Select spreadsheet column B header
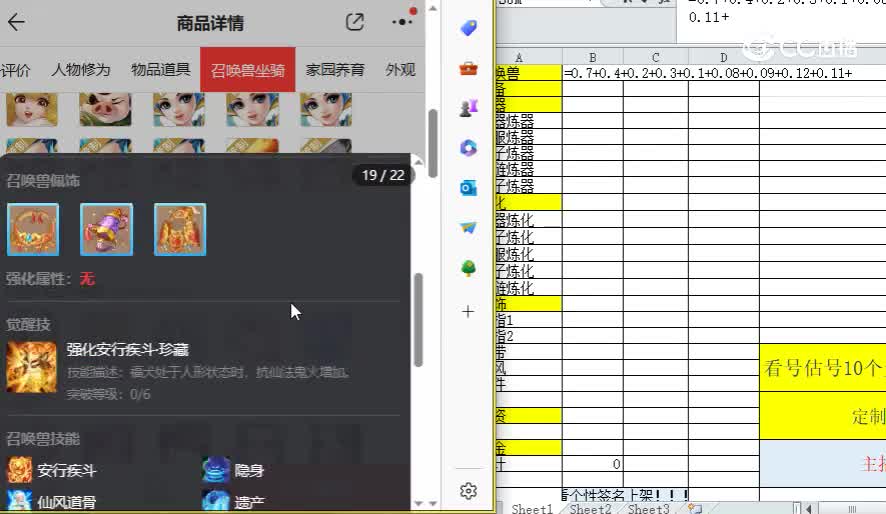Screen dimensions: 886x514 (593, 57)
